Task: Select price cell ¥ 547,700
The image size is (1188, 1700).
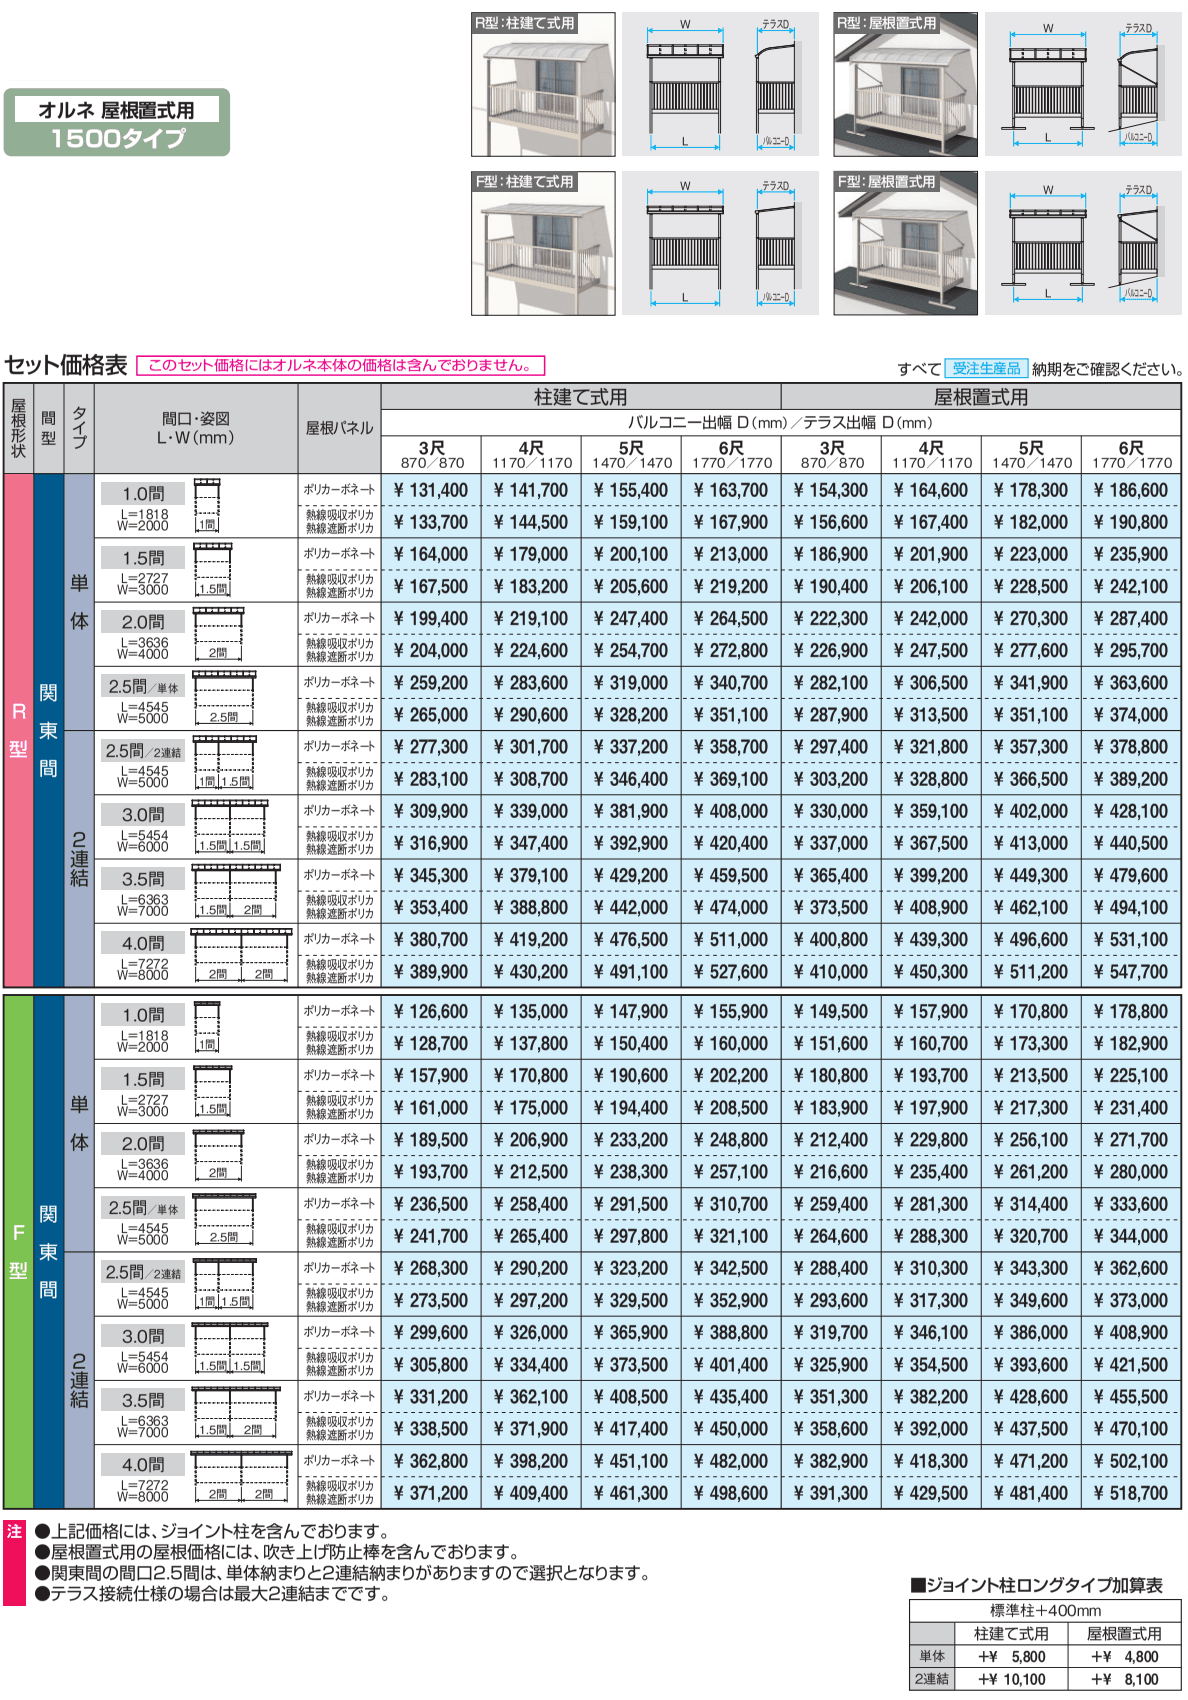Action: [x=1131, y=971]
